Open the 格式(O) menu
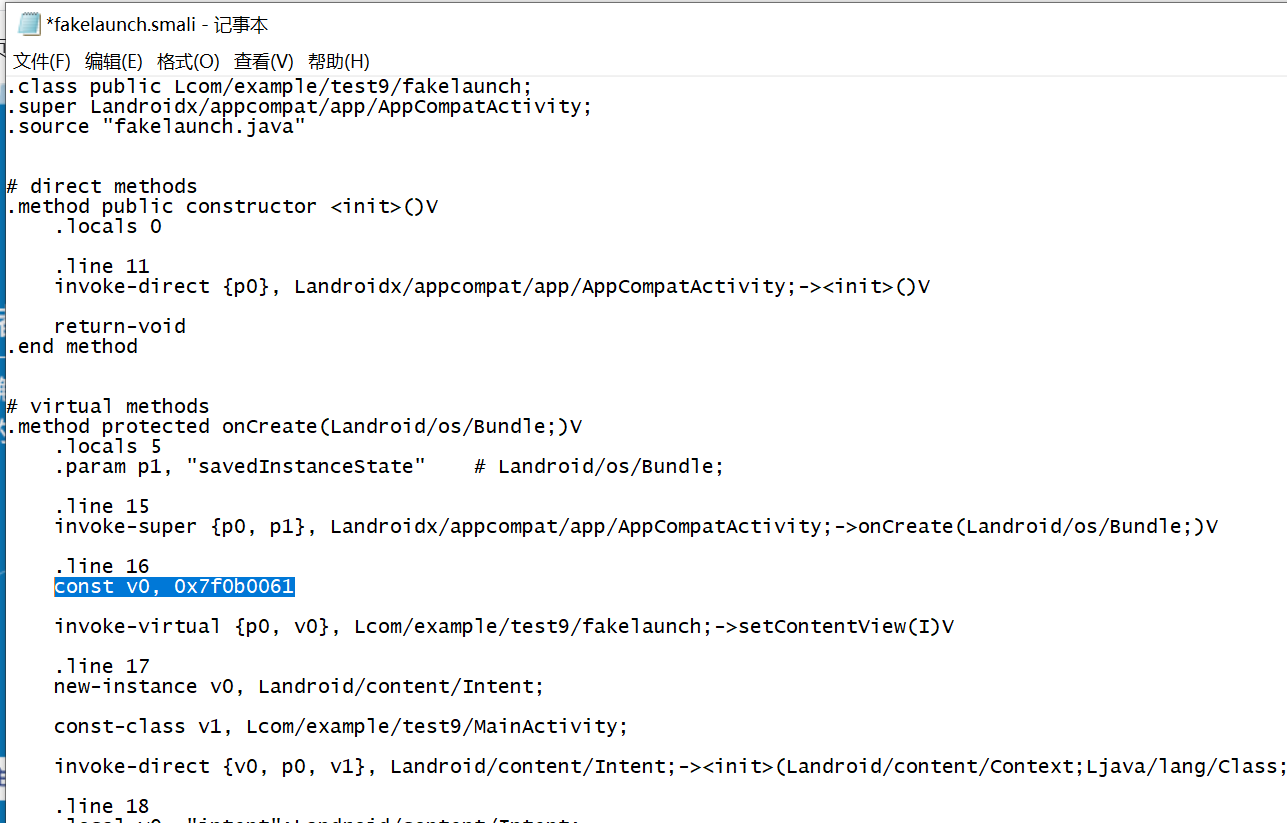The image size is (1287, 823). [188, 61]
